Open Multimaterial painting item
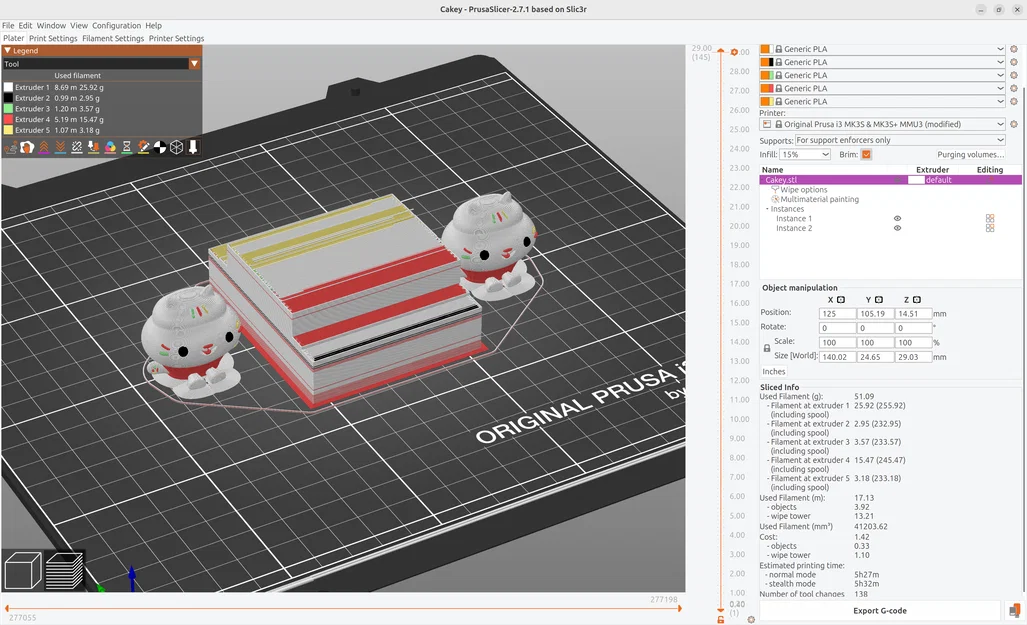Viewport: 1027px width, 625px height. [x=815, y=199]
